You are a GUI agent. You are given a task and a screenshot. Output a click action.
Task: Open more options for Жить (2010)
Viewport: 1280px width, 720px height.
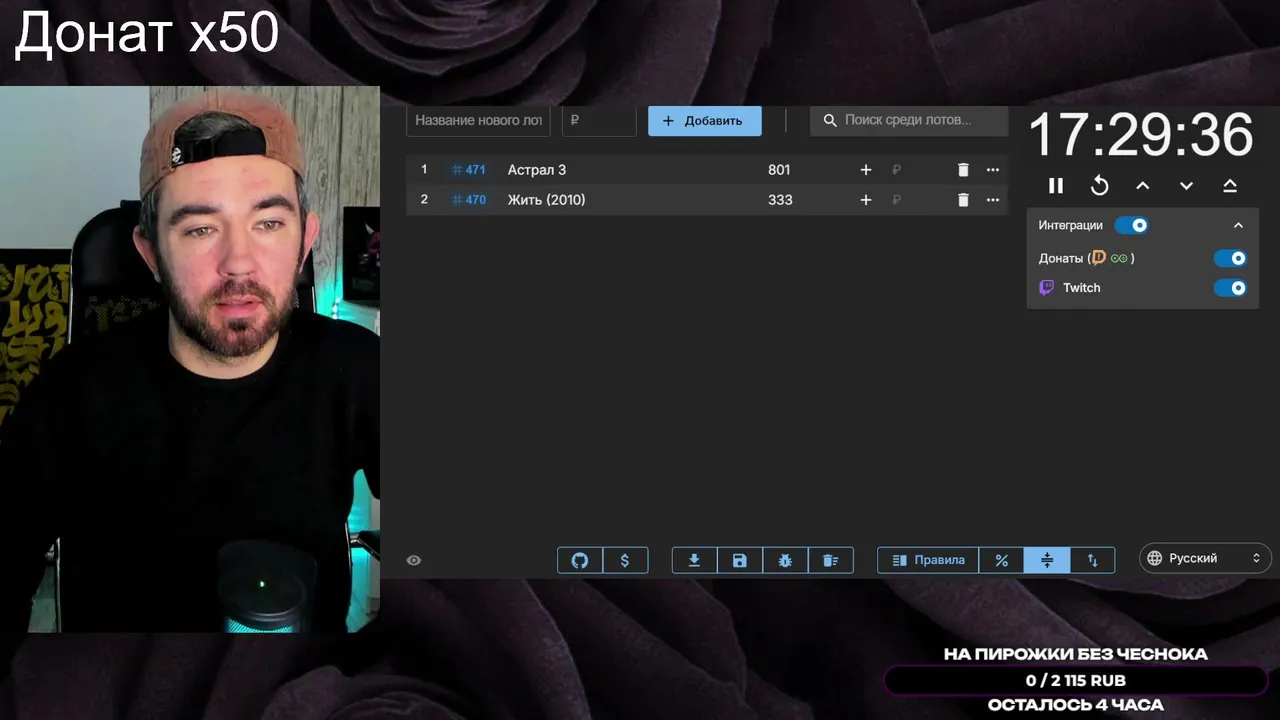[x=993, y=200]
